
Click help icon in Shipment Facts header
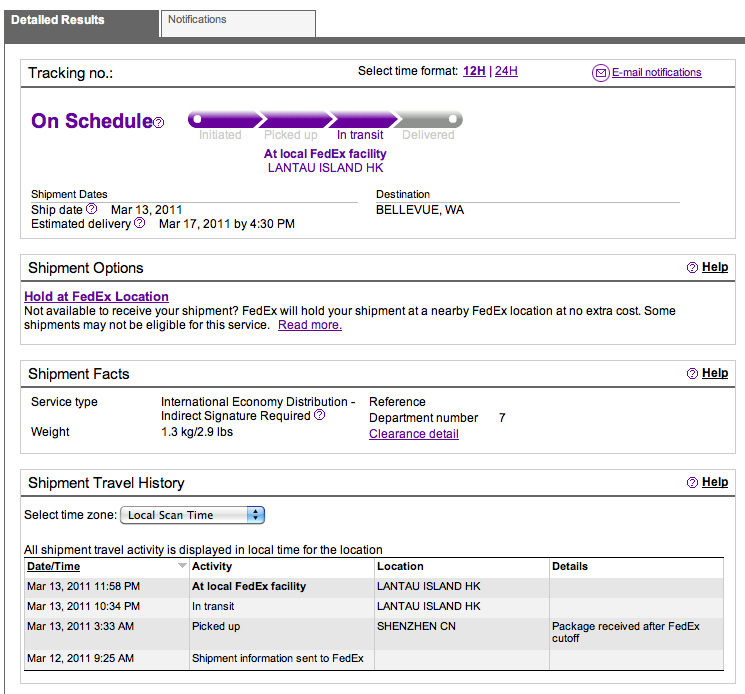click(x=692, y=373)
